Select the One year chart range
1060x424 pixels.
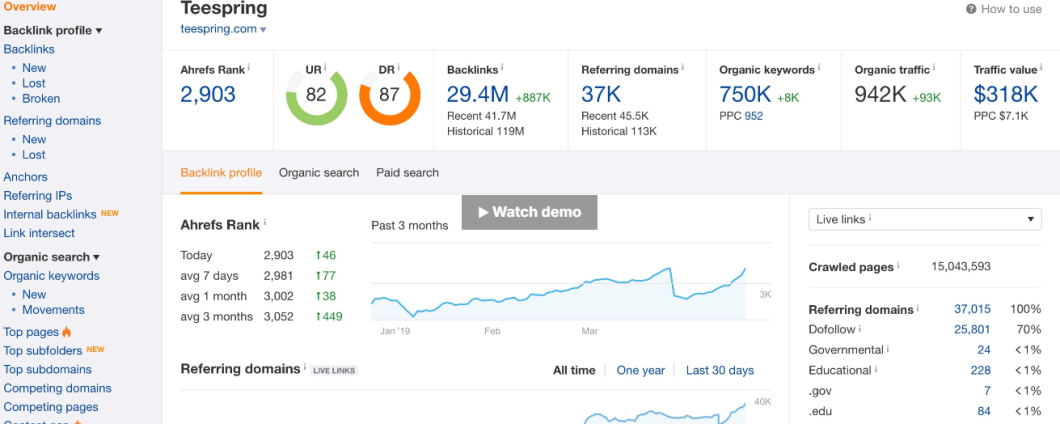(x=640, y=370)
